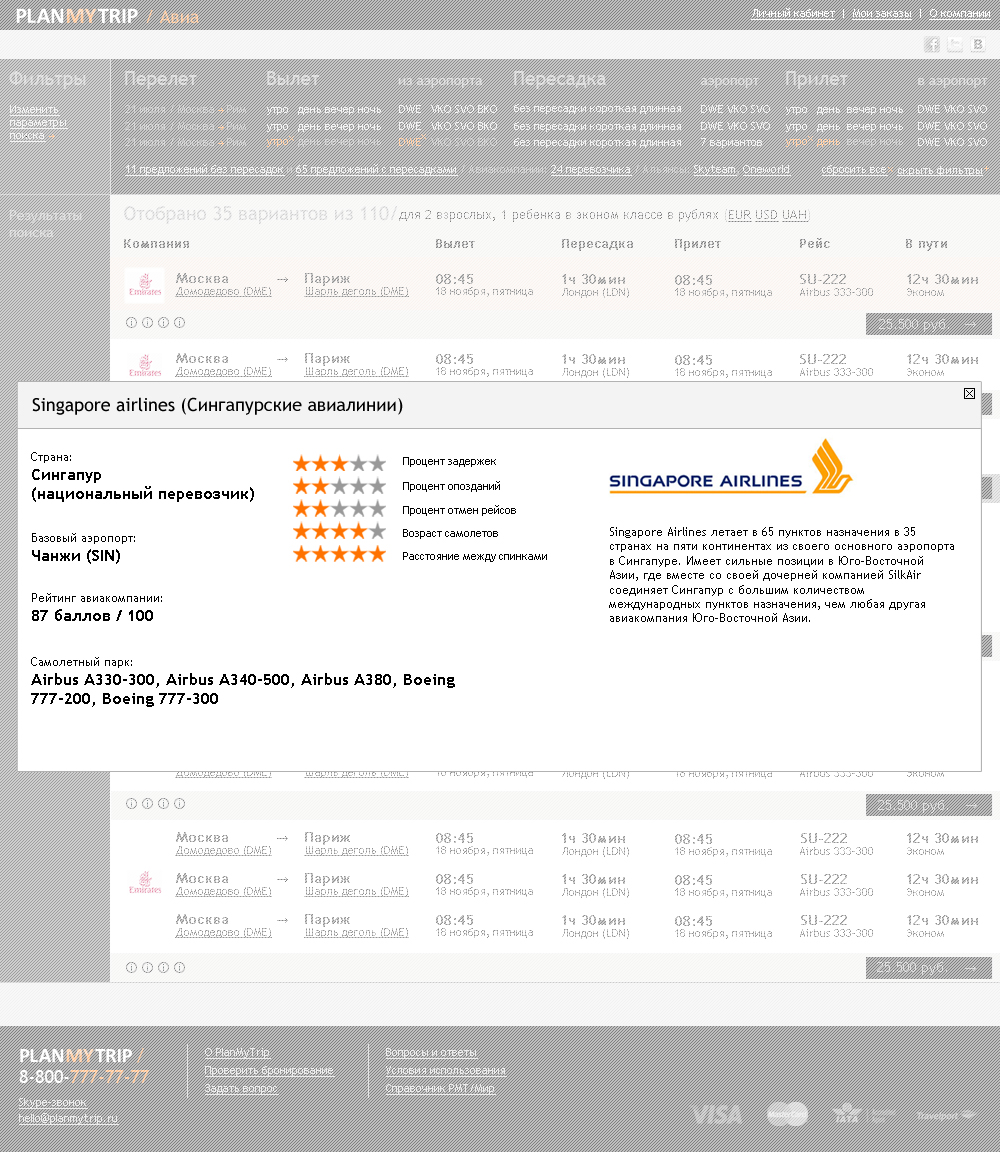Select the bottom 25 500 руб price button
Viewport: 1000px width, 1152px height.
tap(929, 968)
